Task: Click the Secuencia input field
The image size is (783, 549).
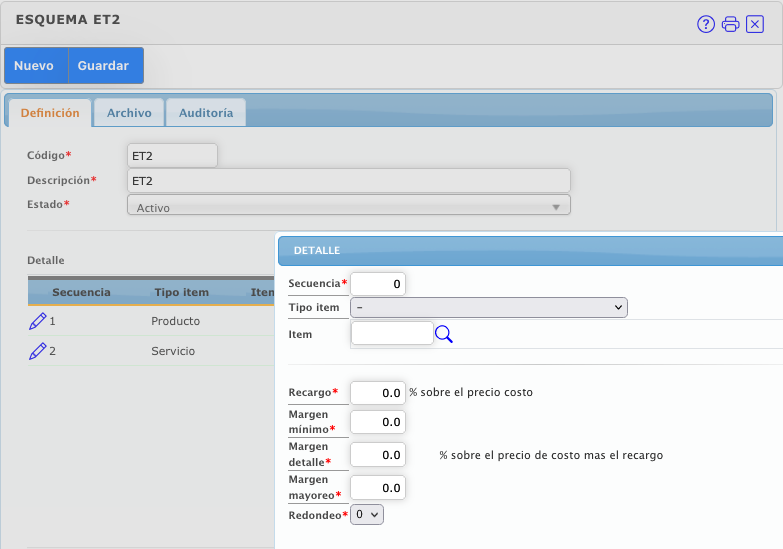Action: pyautogui.click(x=378, y=284)
